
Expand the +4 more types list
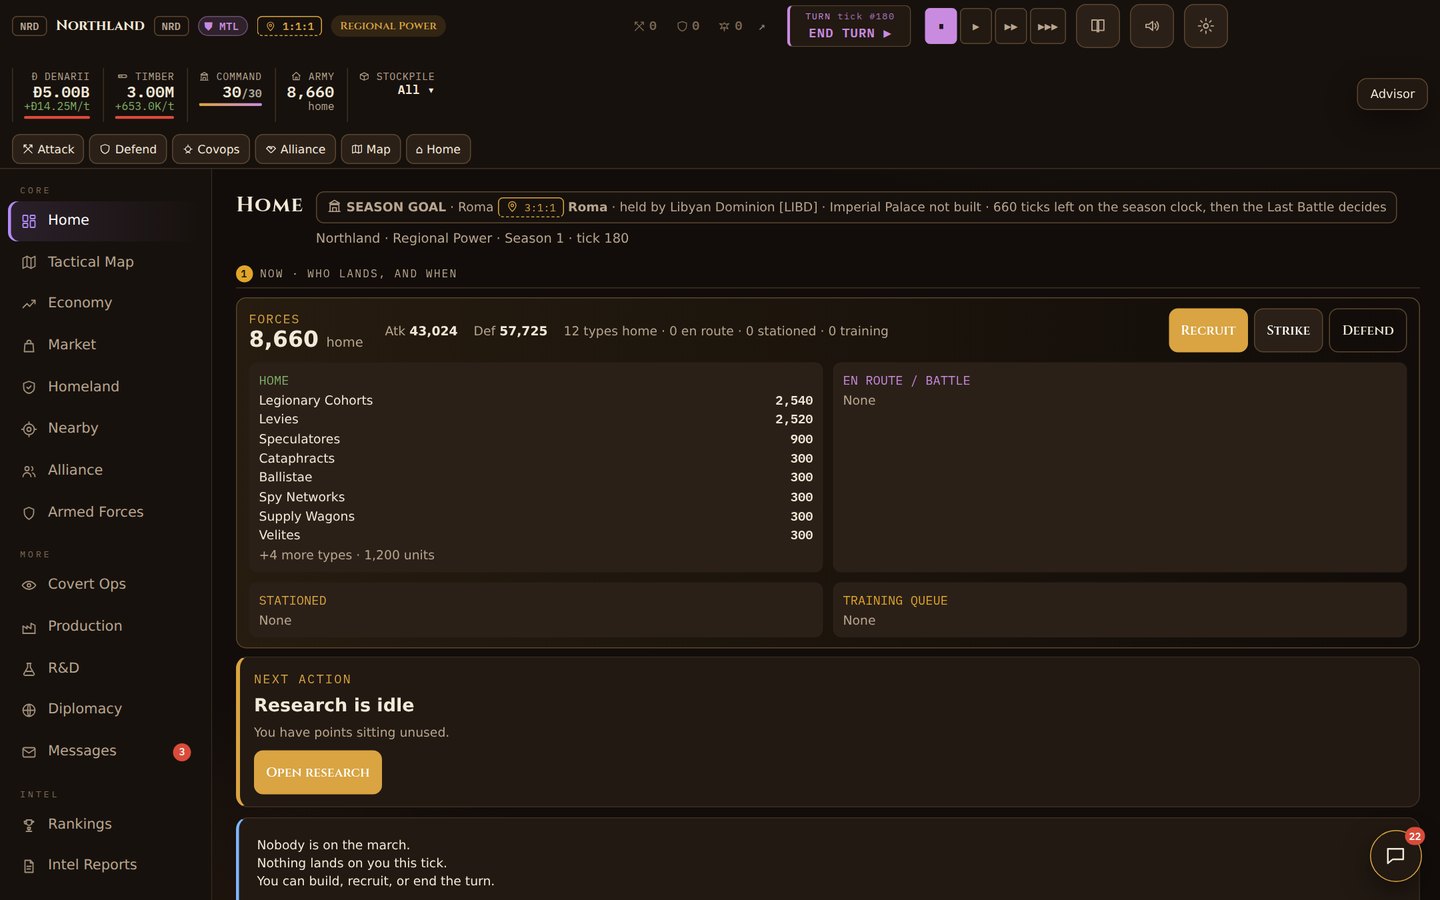[346, 555]
